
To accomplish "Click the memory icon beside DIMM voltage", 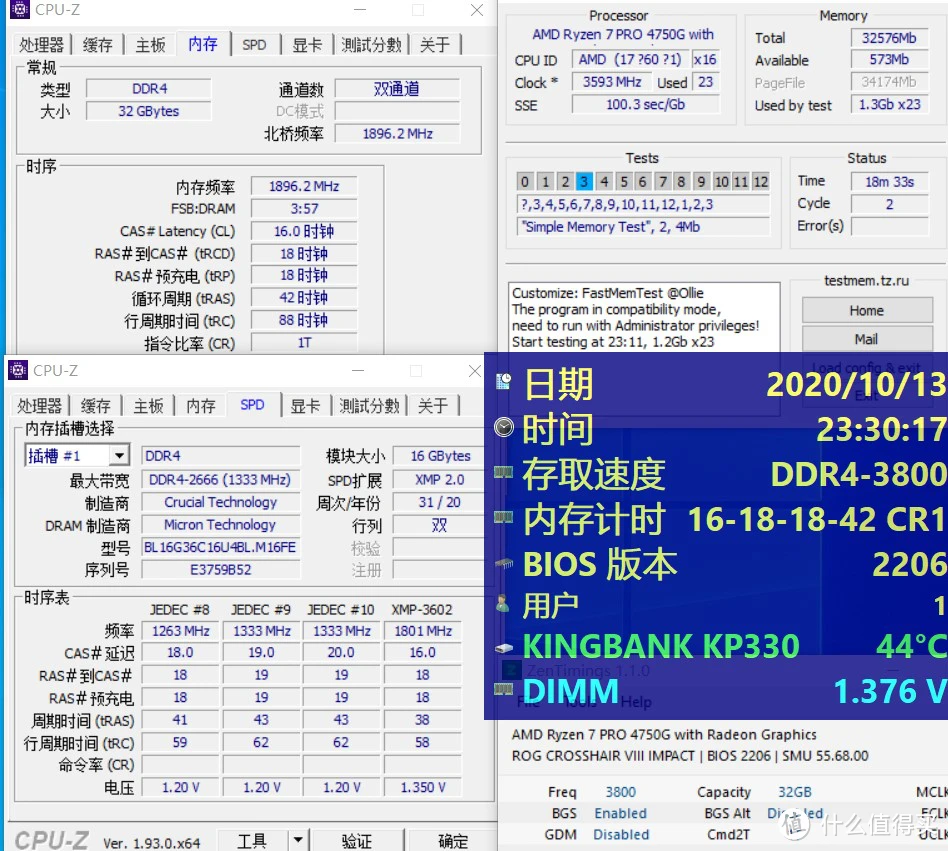I will click(504, 690).
